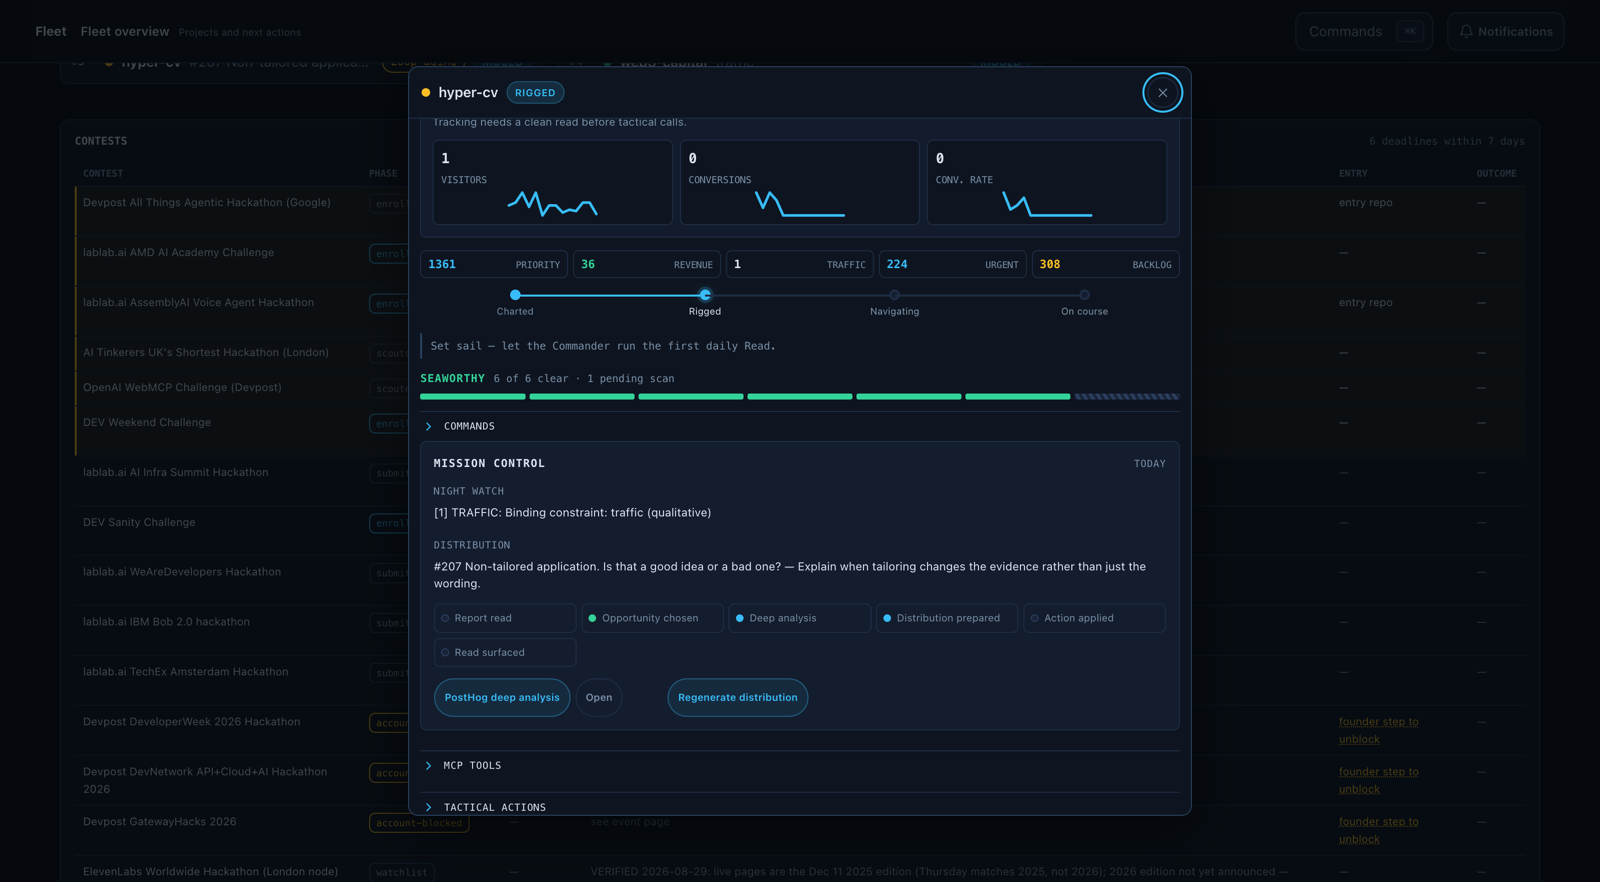Toggle the Deep analysis step
This screenshot has width=1600, height=882.
pyautogui.click(x=799, y=618)
